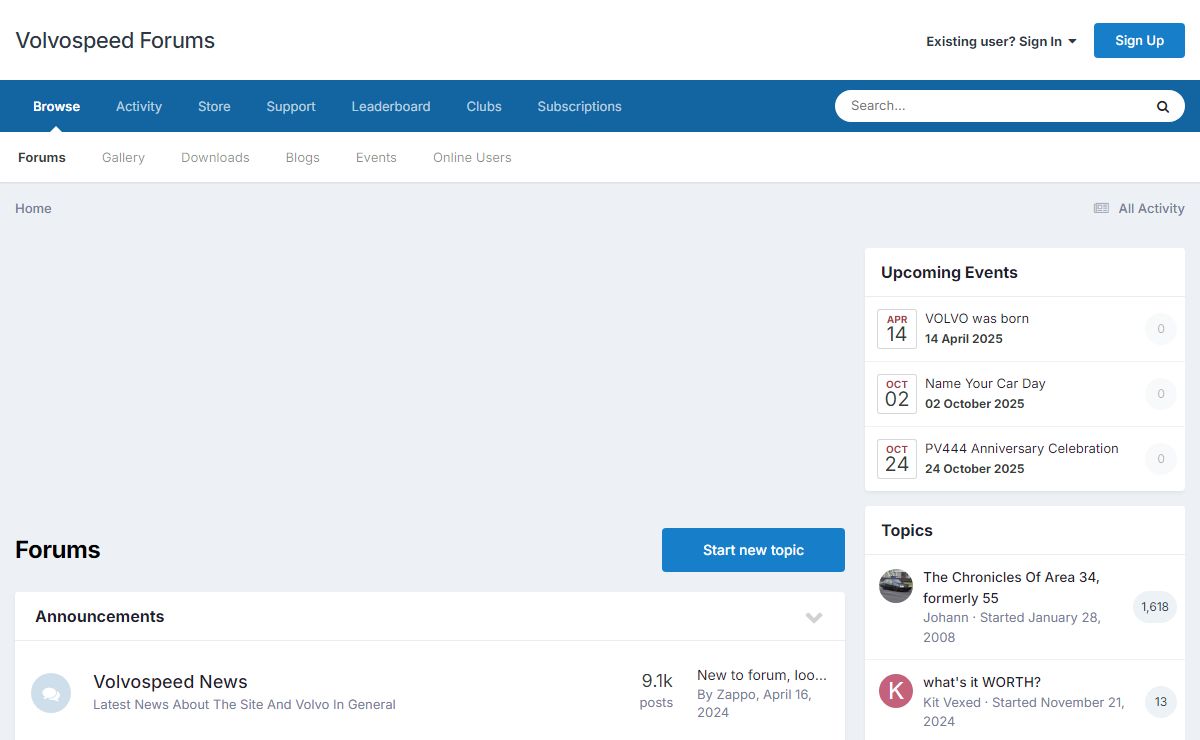Image resolution: width=1200 pixels, height=740 pixels.
Task: Click the OCT 24 calendar date icon
Action: pos(897,459)
